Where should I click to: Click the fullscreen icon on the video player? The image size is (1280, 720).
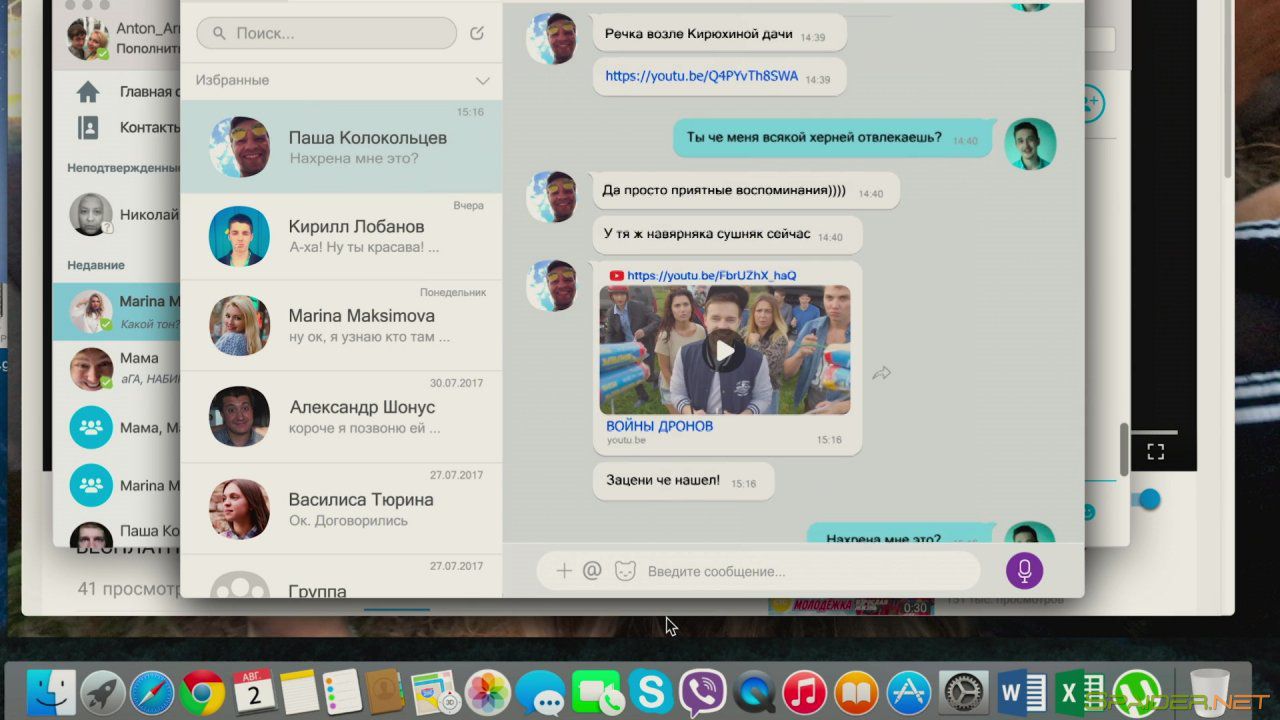click(x=1155, y=452)
